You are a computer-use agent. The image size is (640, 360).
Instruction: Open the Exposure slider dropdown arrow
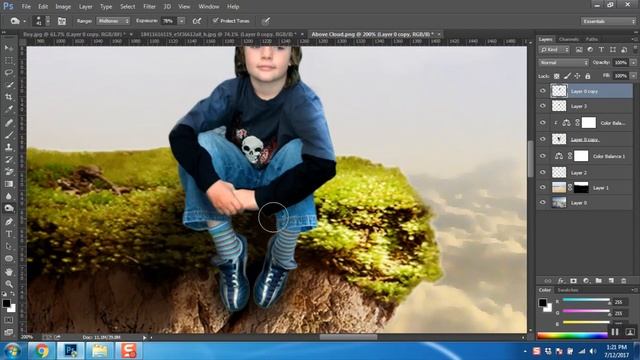point(182,20)
